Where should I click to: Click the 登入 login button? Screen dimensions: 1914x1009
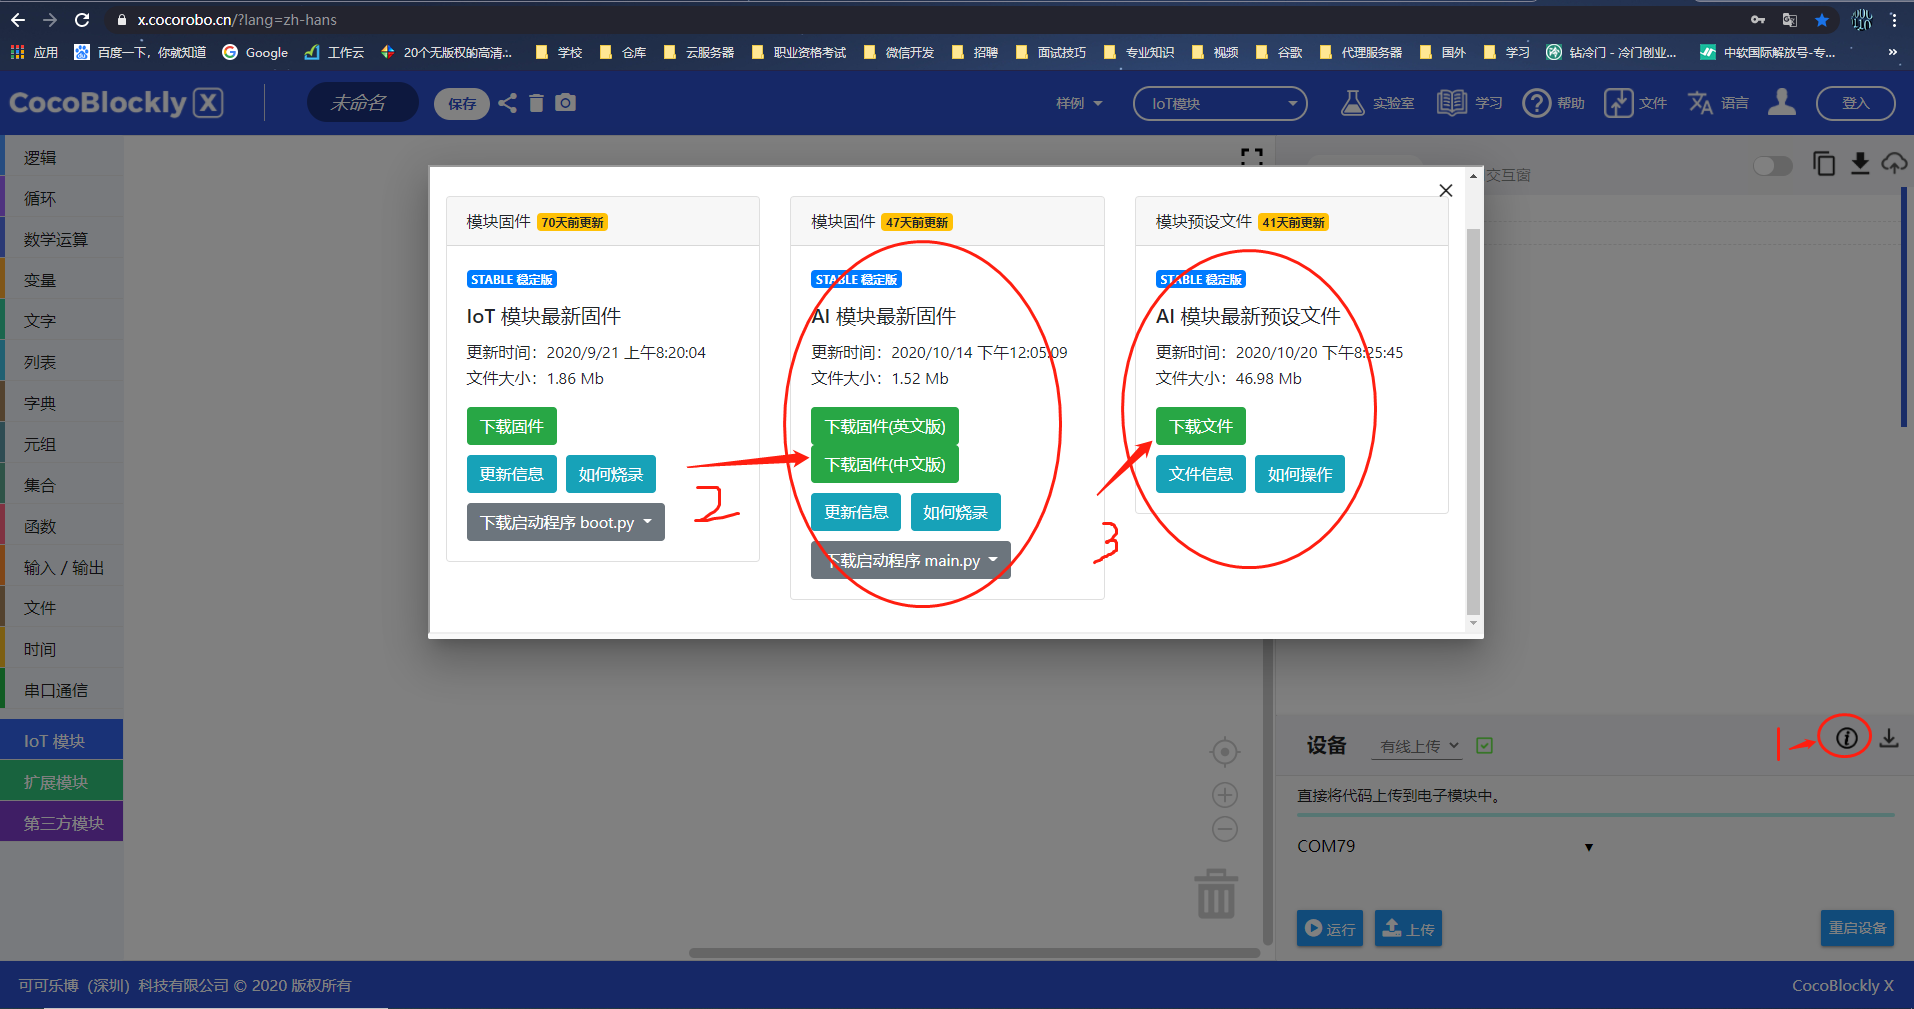pos(1856,103)
